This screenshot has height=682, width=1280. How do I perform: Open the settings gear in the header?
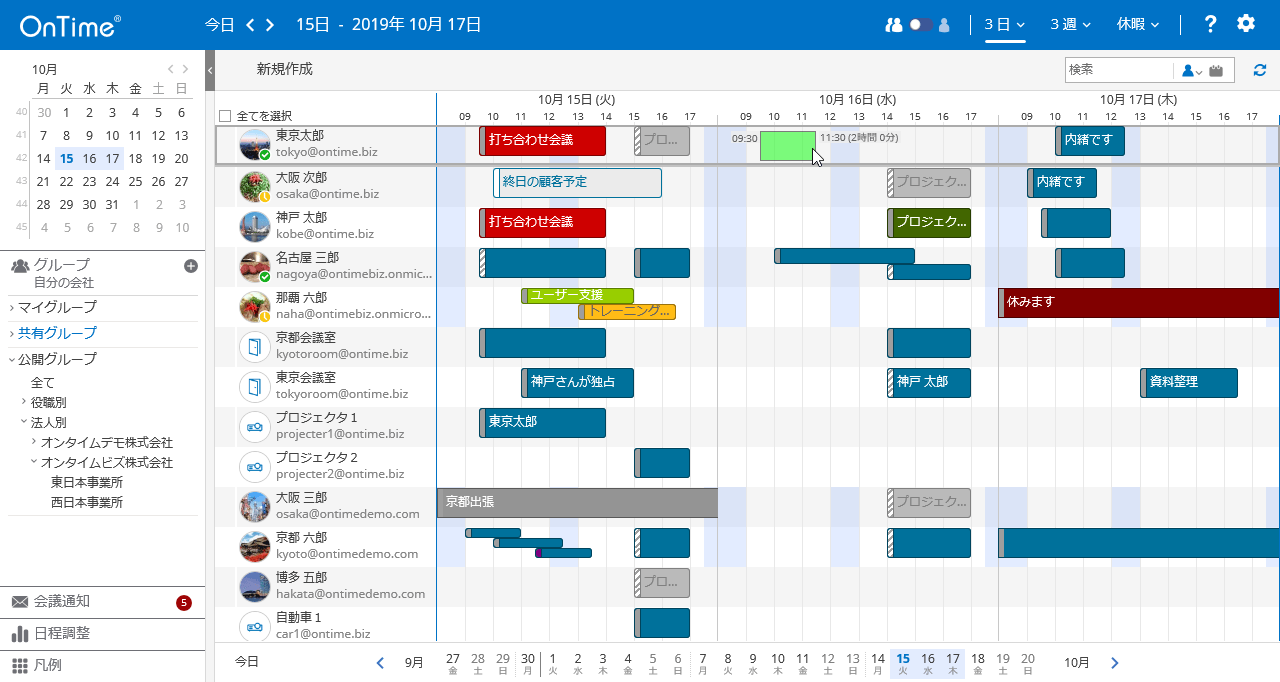pos(1245,24)
